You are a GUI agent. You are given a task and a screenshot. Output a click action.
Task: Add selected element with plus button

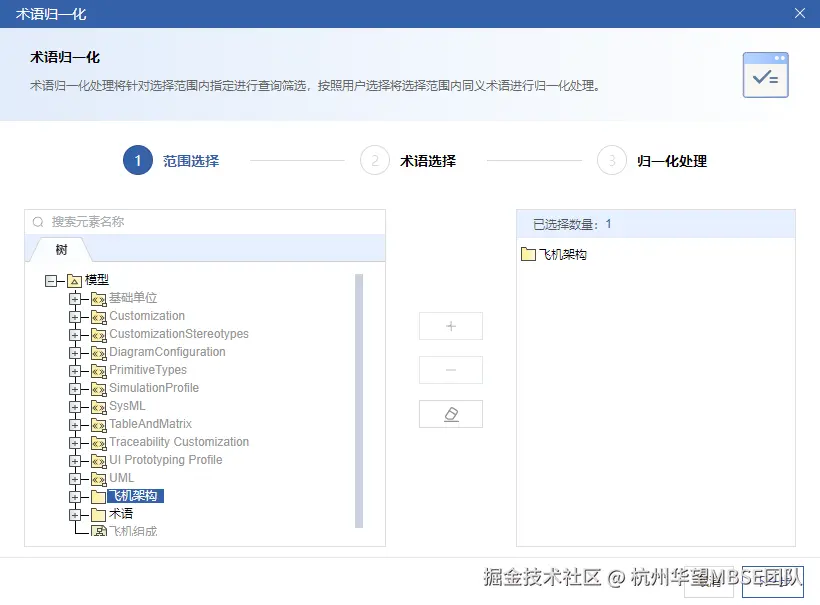[451, 326]
